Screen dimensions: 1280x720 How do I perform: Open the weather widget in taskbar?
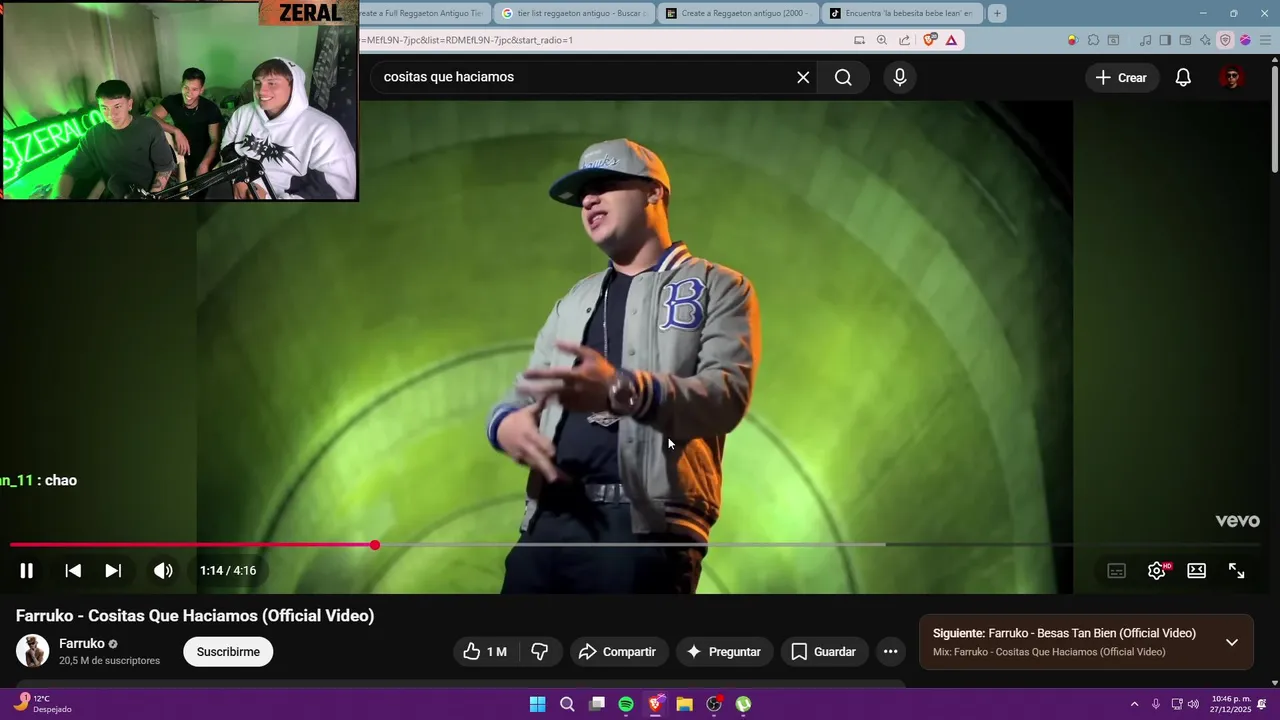(42, 704)
